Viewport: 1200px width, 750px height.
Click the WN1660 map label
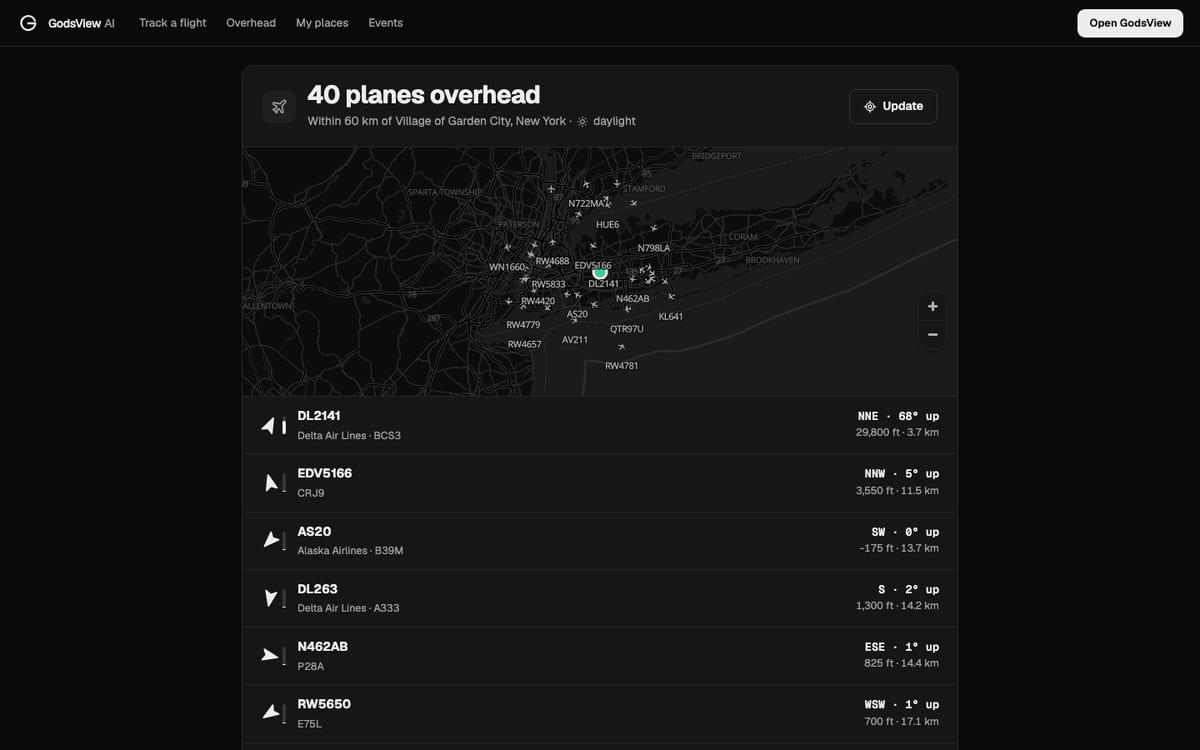[x=507, y=267]
